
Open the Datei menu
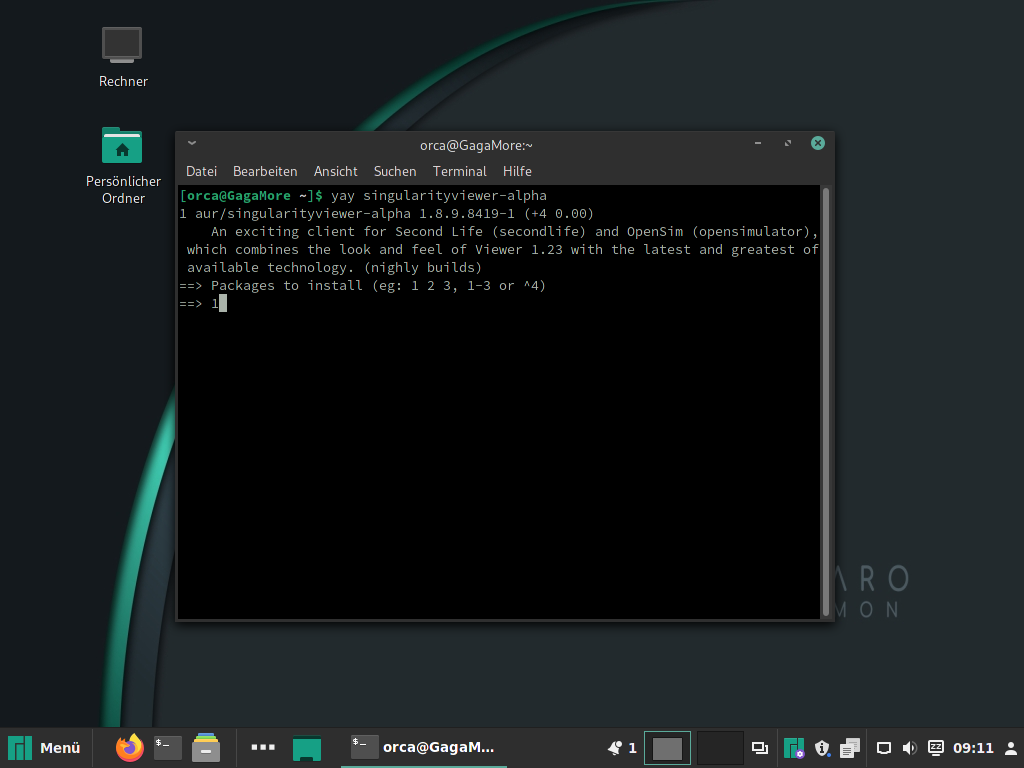click(201, 171)
